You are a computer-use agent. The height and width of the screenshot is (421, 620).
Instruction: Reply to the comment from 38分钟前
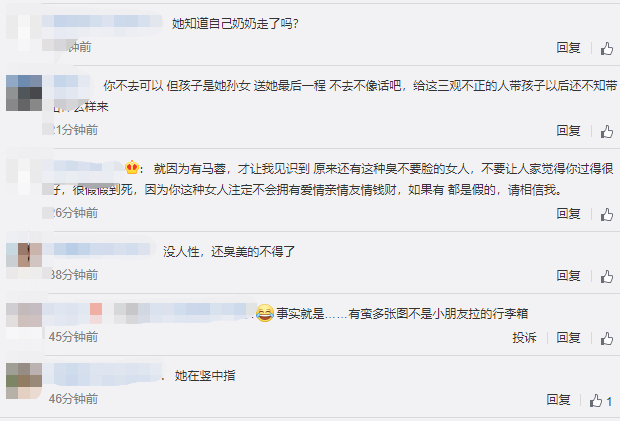568,275
